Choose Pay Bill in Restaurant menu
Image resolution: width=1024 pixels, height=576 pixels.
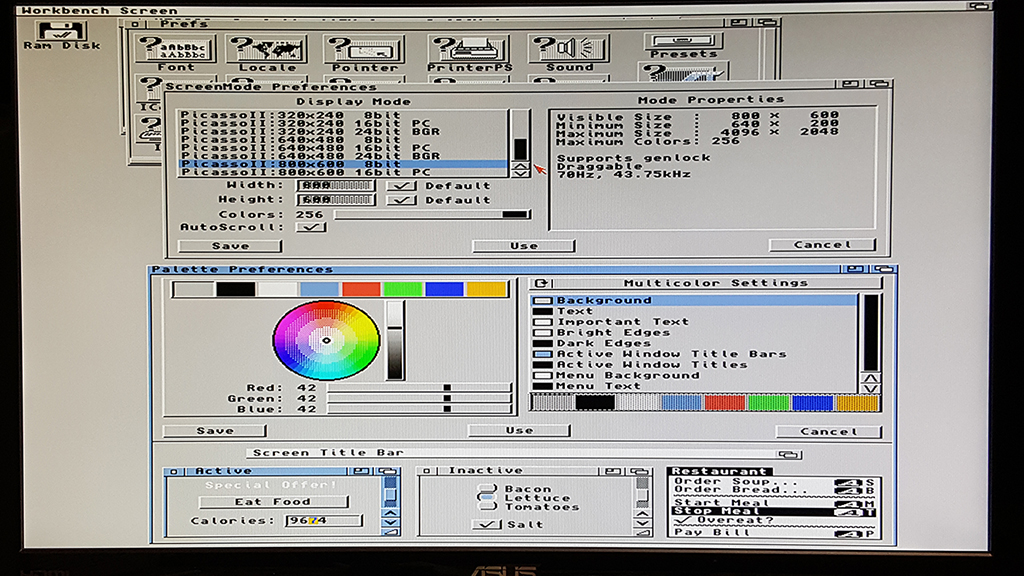click(774, 533)
